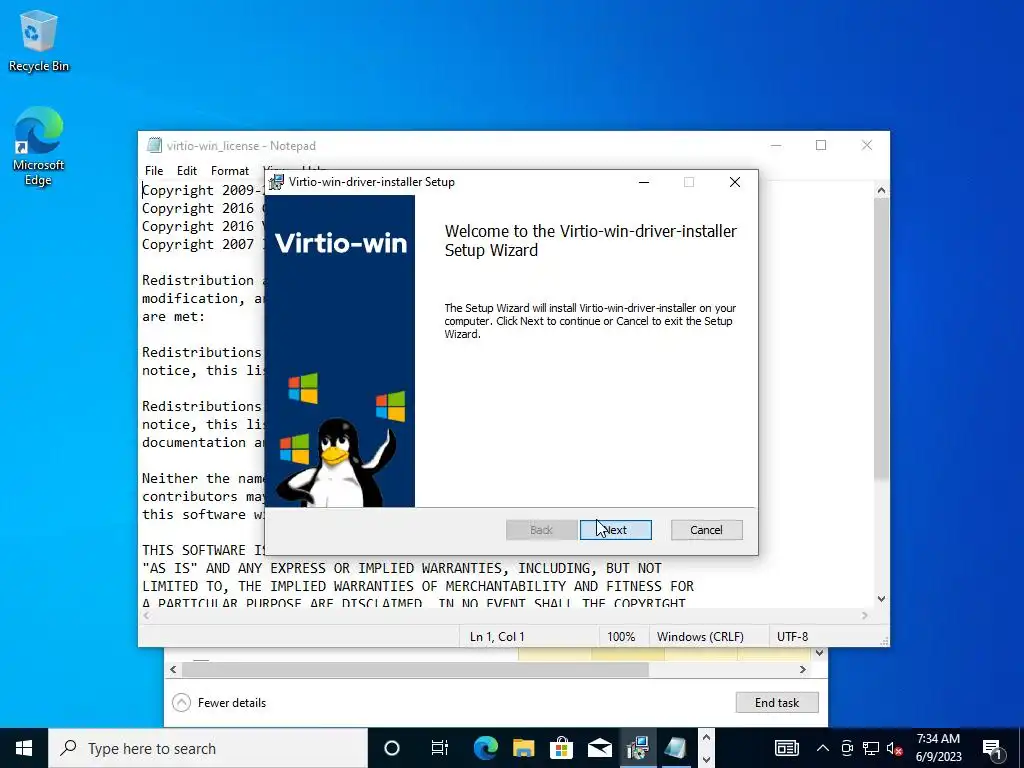Open the Action Center notification icon
1024x768 pixels.
point(992,748)
